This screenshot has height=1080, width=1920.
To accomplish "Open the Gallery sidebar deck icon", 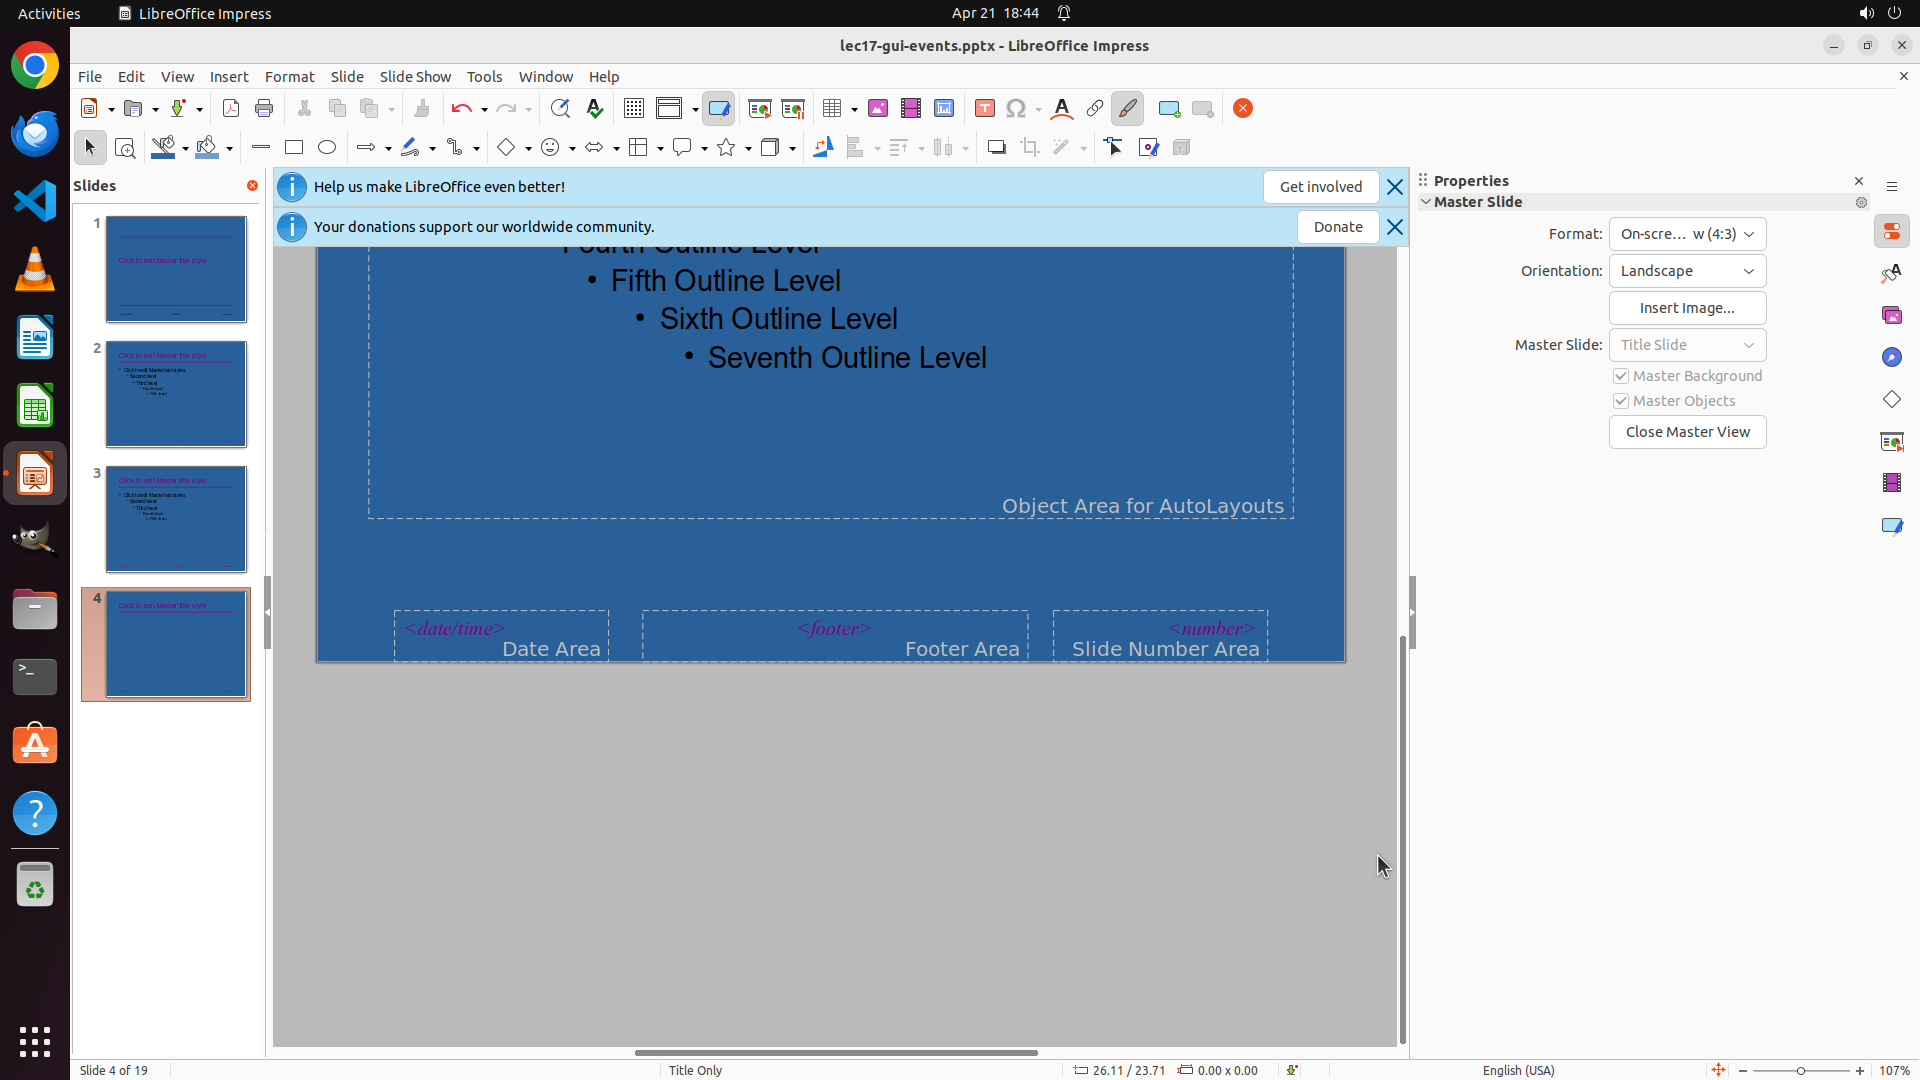I will coord(1892,315).
